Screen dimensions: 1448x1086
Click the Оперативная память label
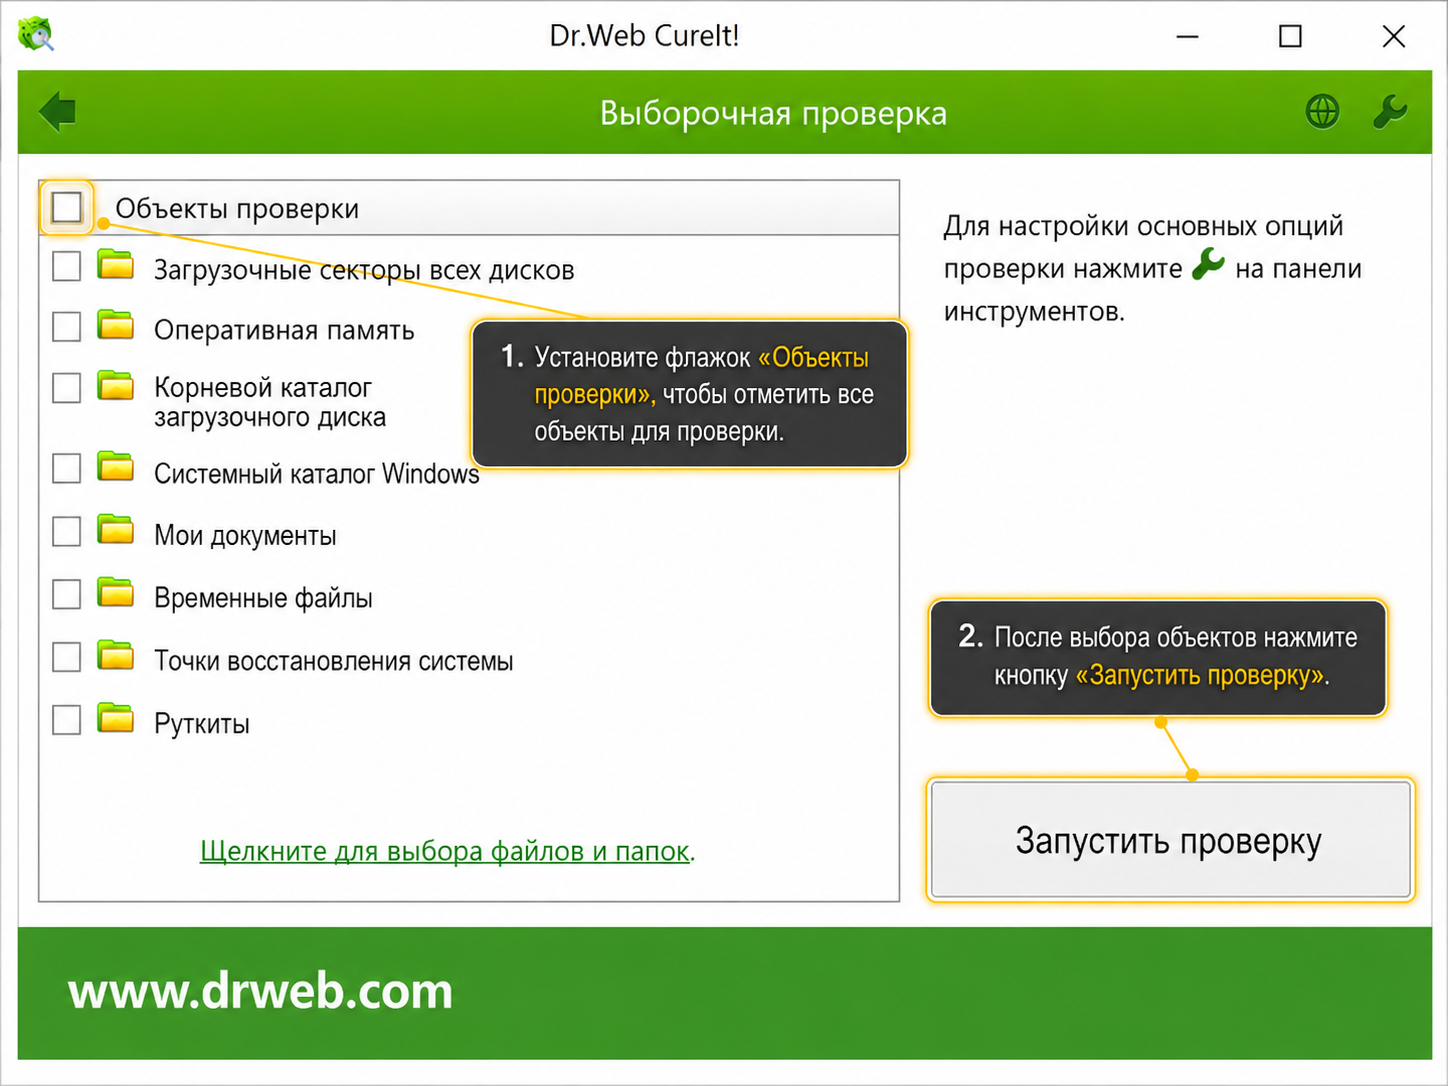point(284,330)
